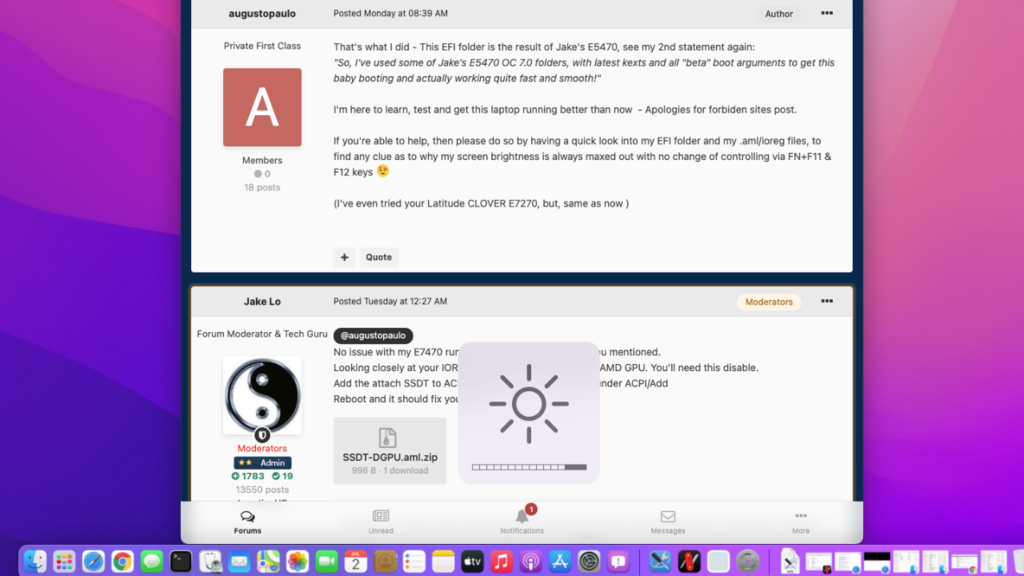This screenshot has height=576, width=1024.
Task: Open Messages app in the Dock
Action: point(152,562)
